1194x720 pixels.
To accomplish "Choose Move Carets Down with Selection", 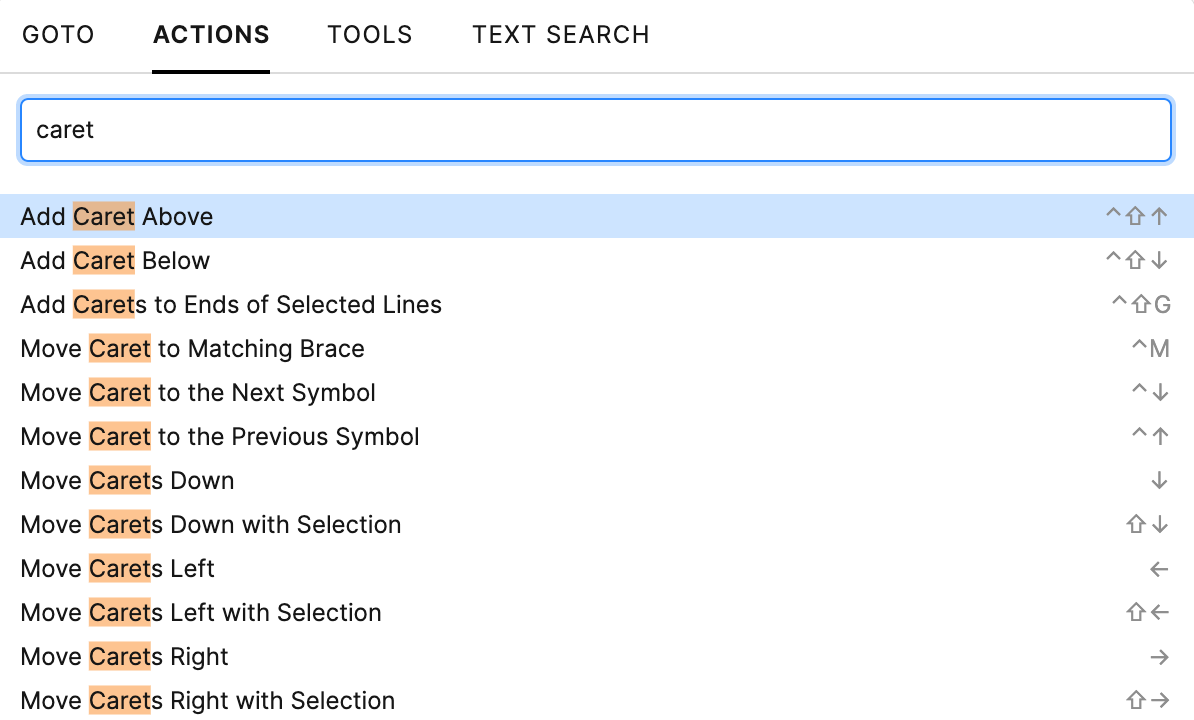I will [x=210, y=524].
